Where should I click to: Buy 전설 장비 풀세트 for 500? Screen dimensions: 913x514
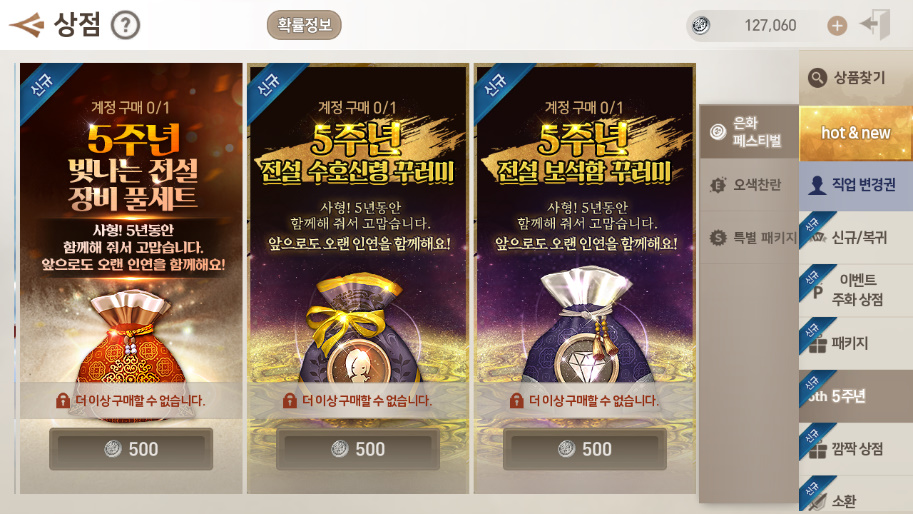coord(131,449)
